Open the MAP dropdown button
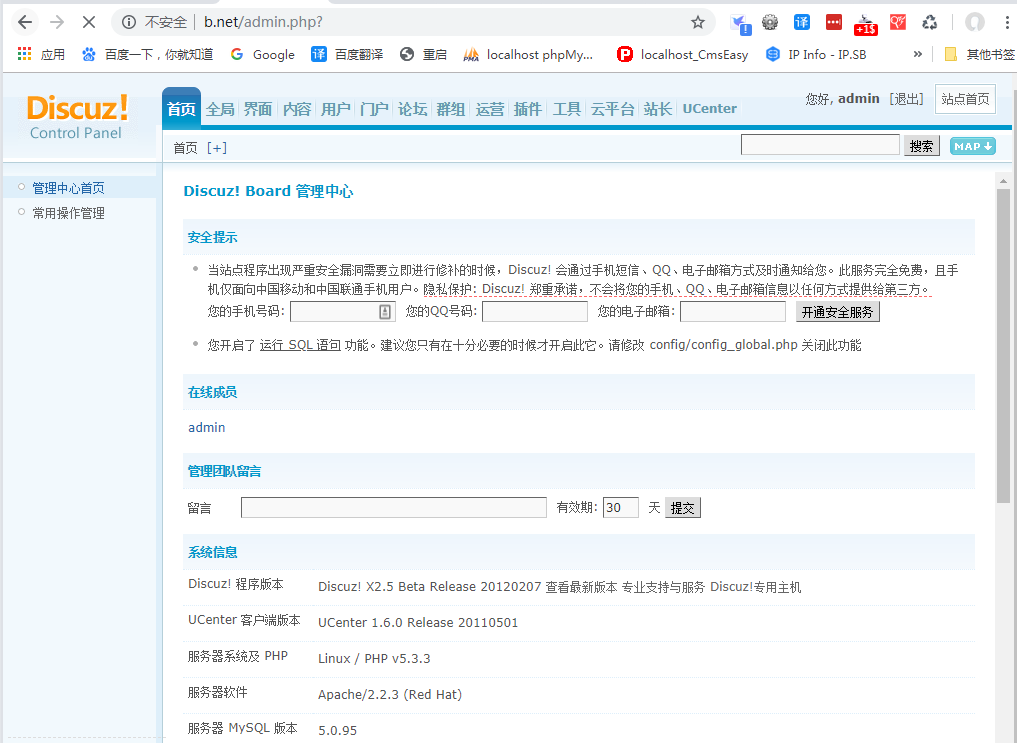 972,147
